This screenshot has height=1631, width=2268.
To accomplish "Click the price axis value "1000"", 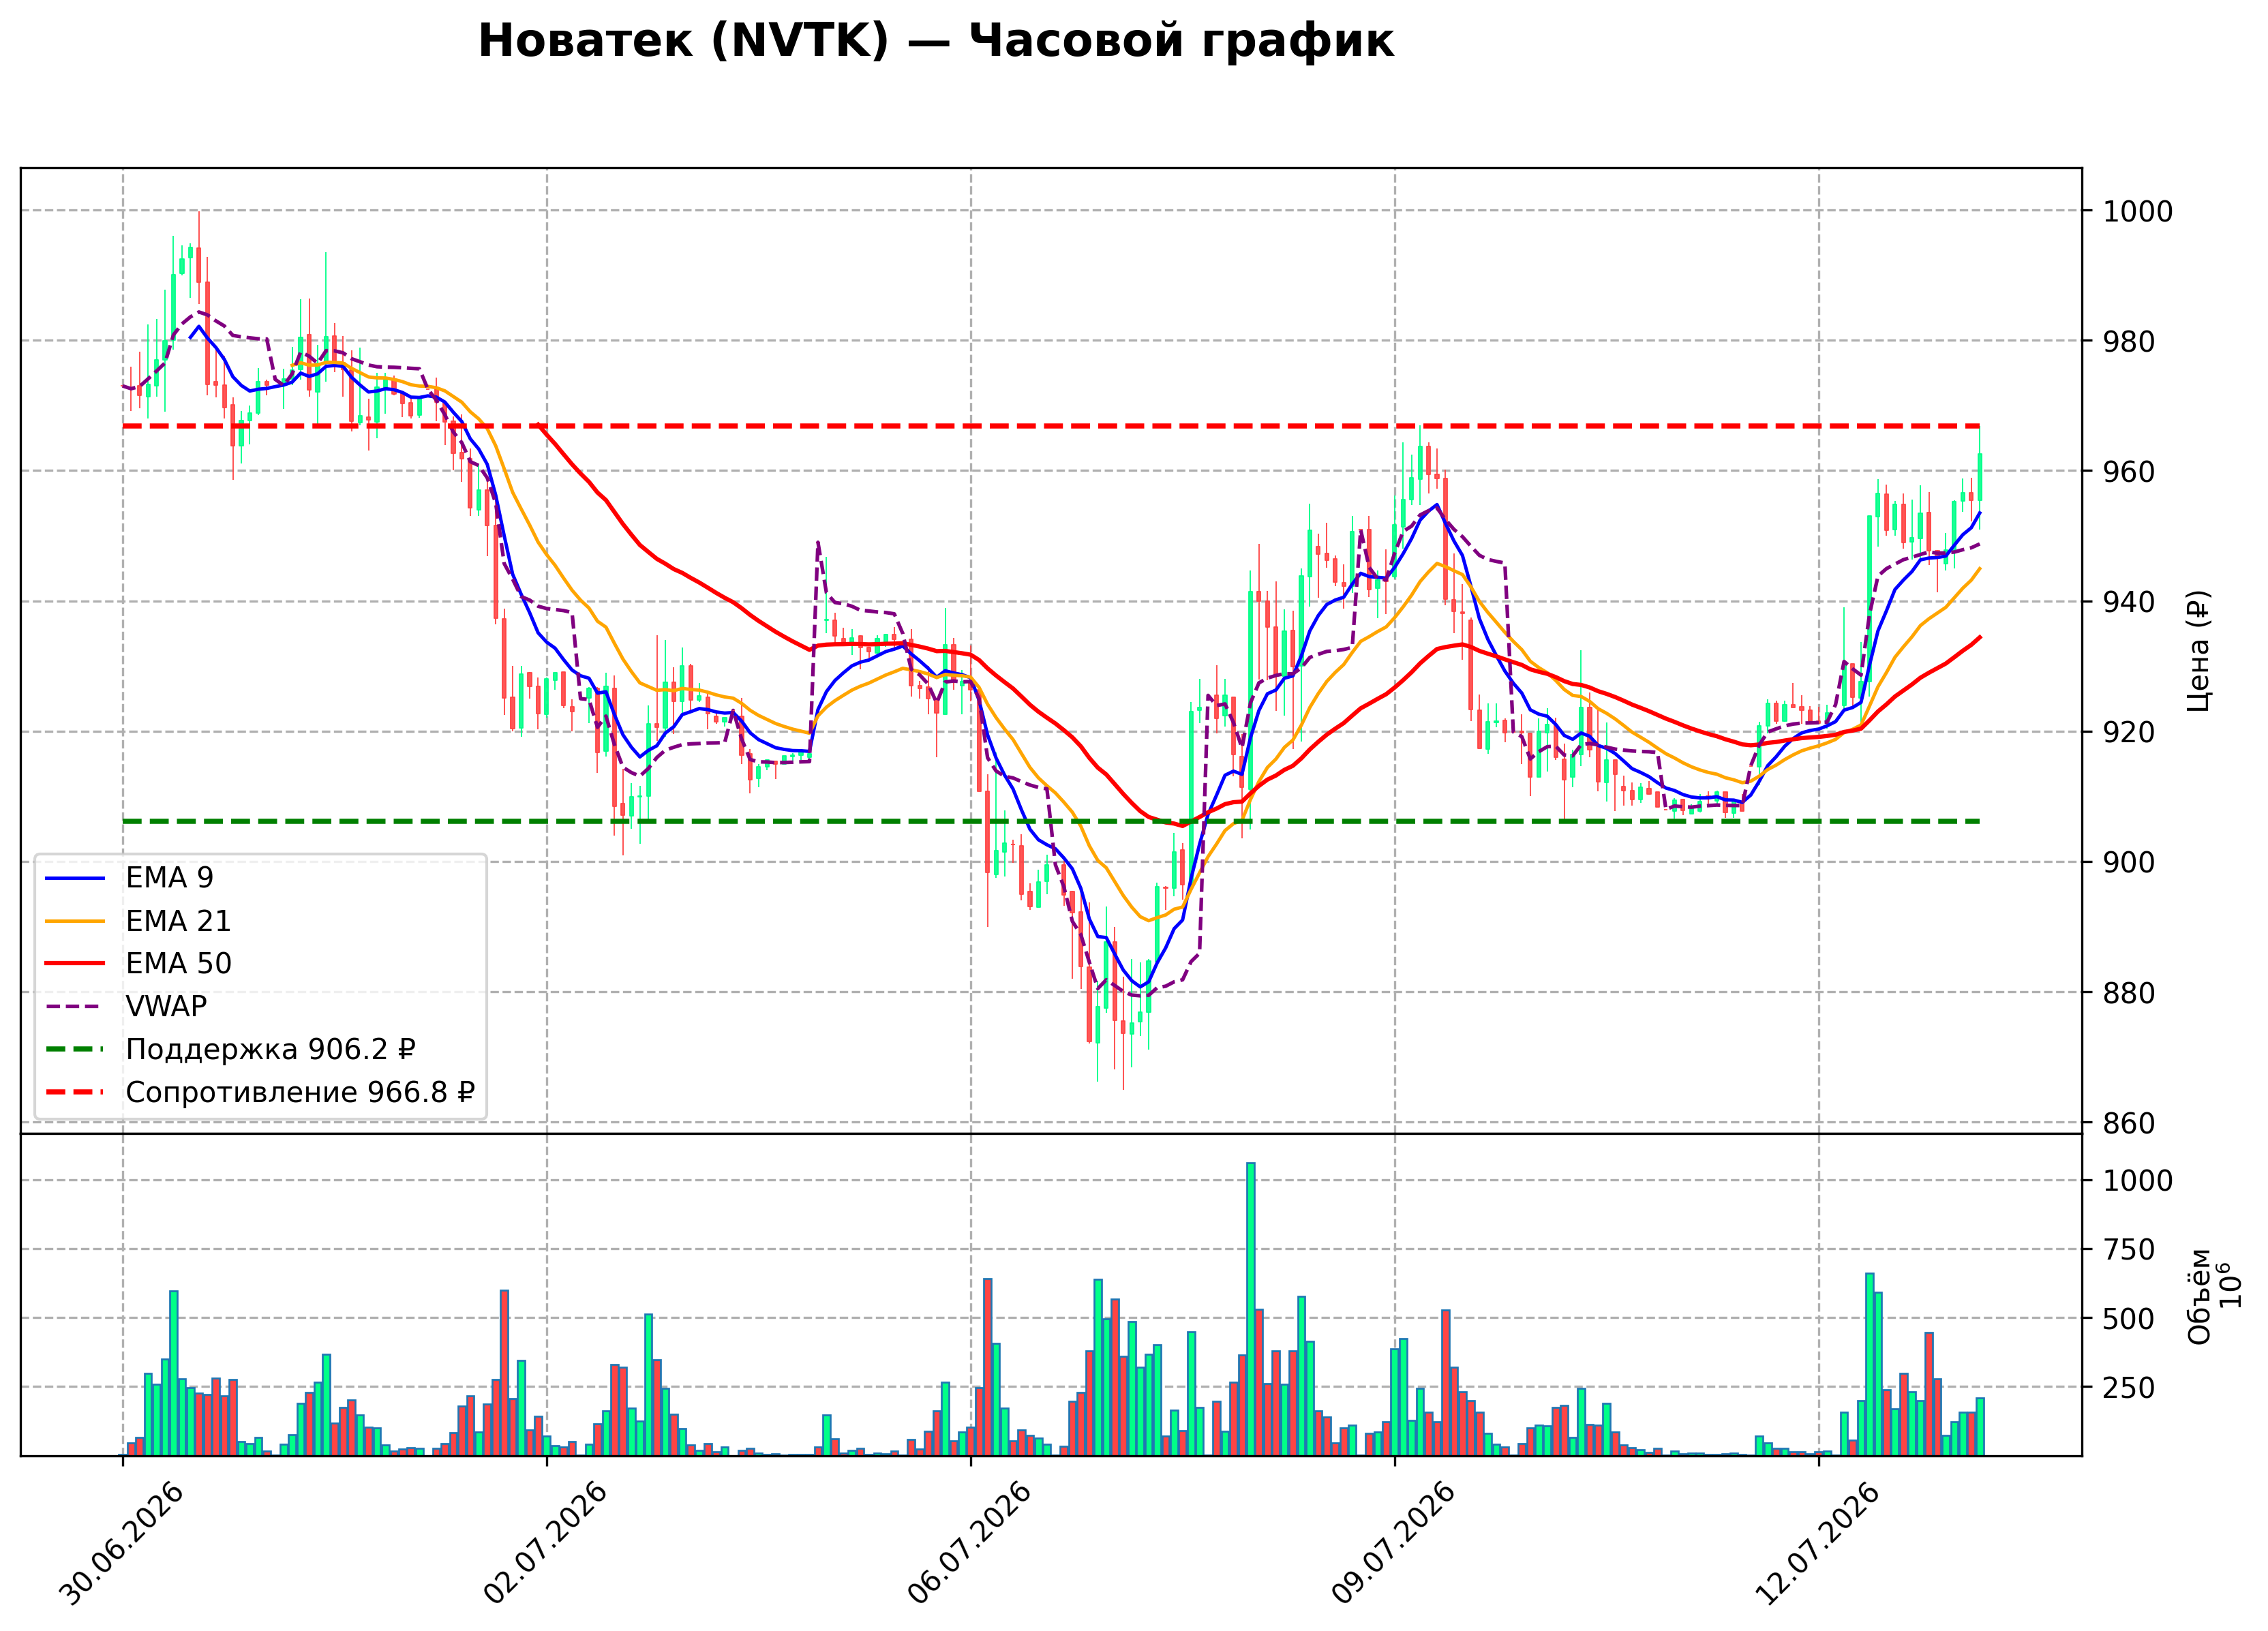I will (2138, 211).
